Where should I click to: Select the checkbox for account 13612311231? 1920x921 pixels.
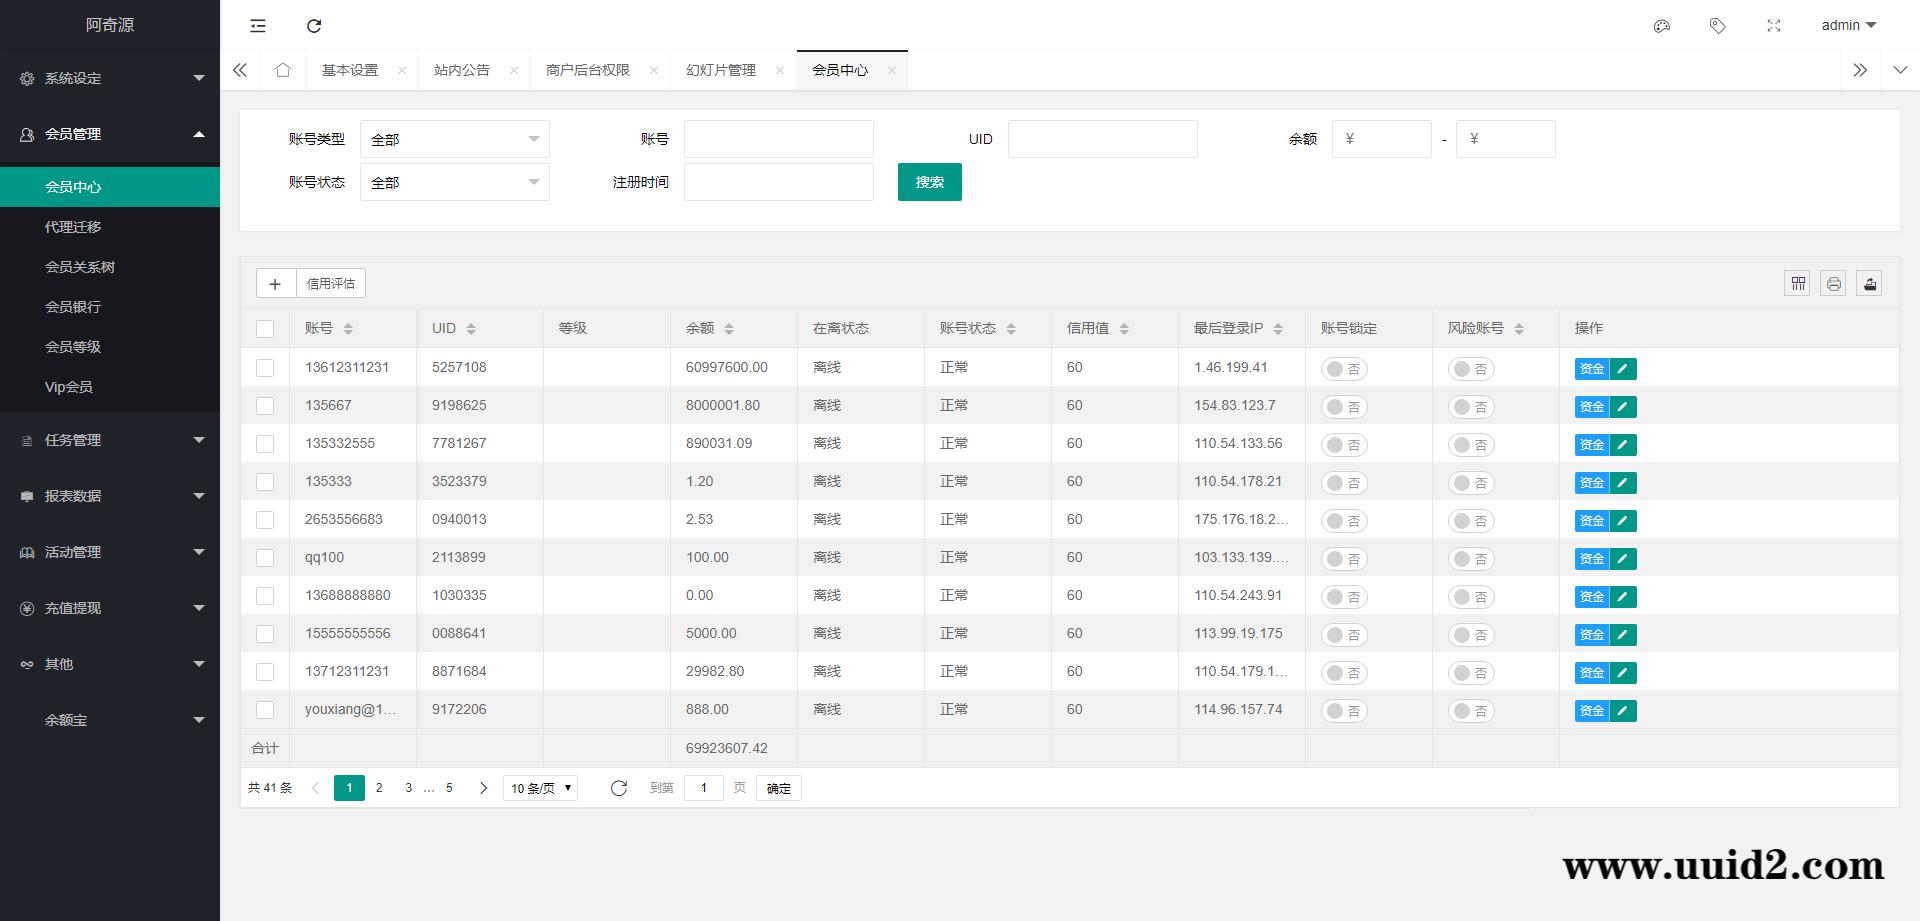tap(265, 368)
